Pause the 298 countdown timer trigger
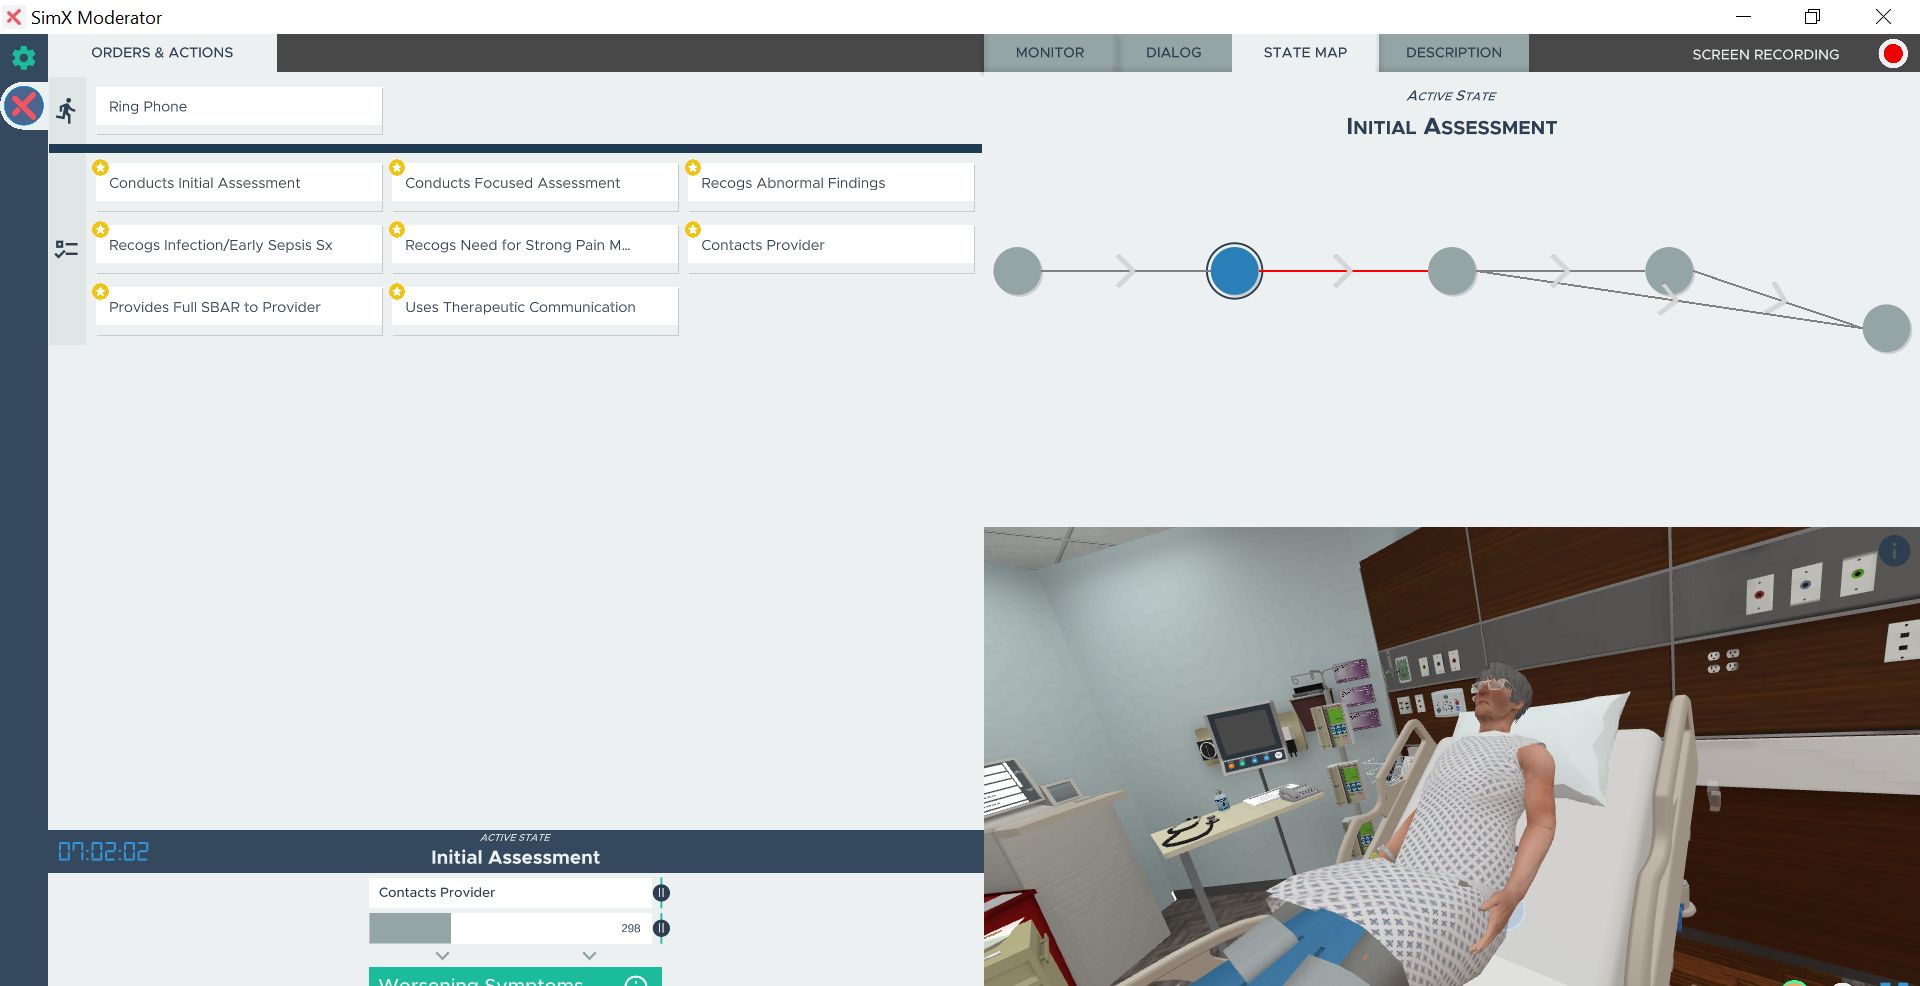 [661, 928]
